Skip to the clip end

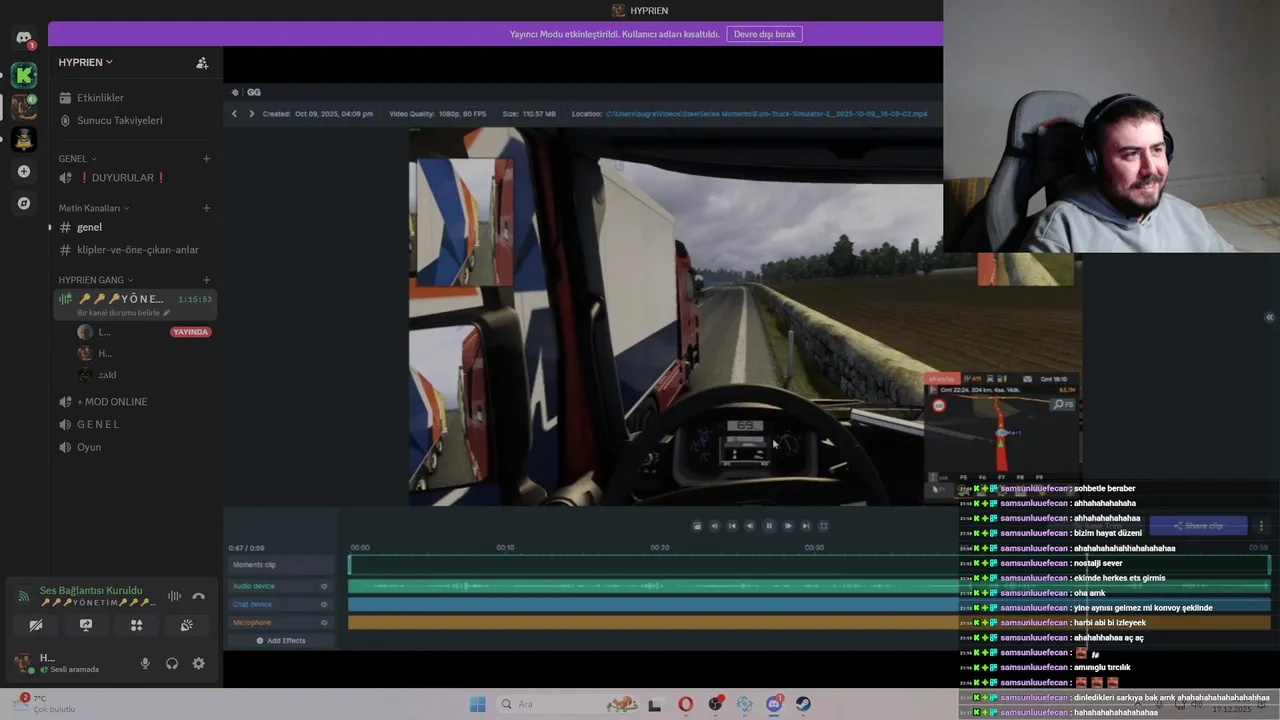click(806, 526)
